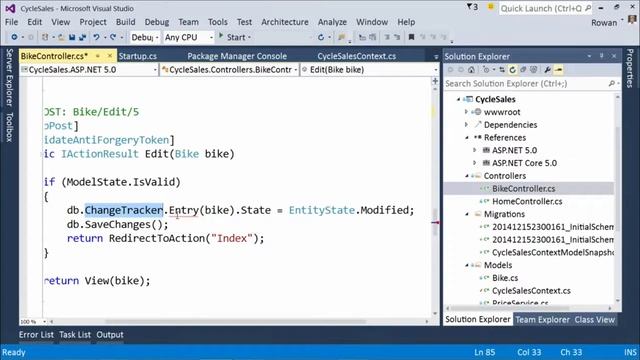The image size is (640, 360).
Task: Click the Navigate Backward toolbar icon
Action: pyautogui.click(x=14, y=37)
